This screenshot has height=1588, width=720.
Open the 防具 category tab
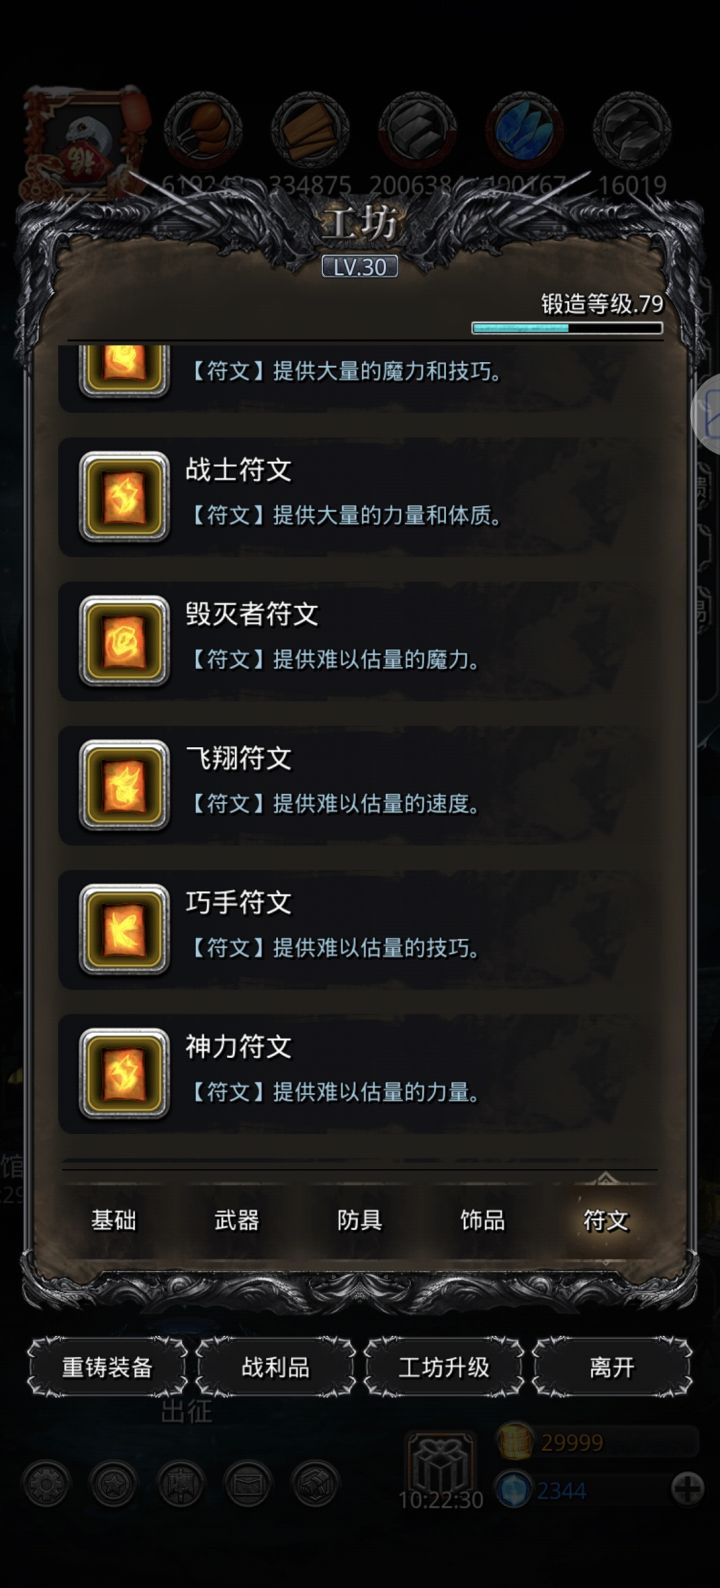click(360, 1220)
